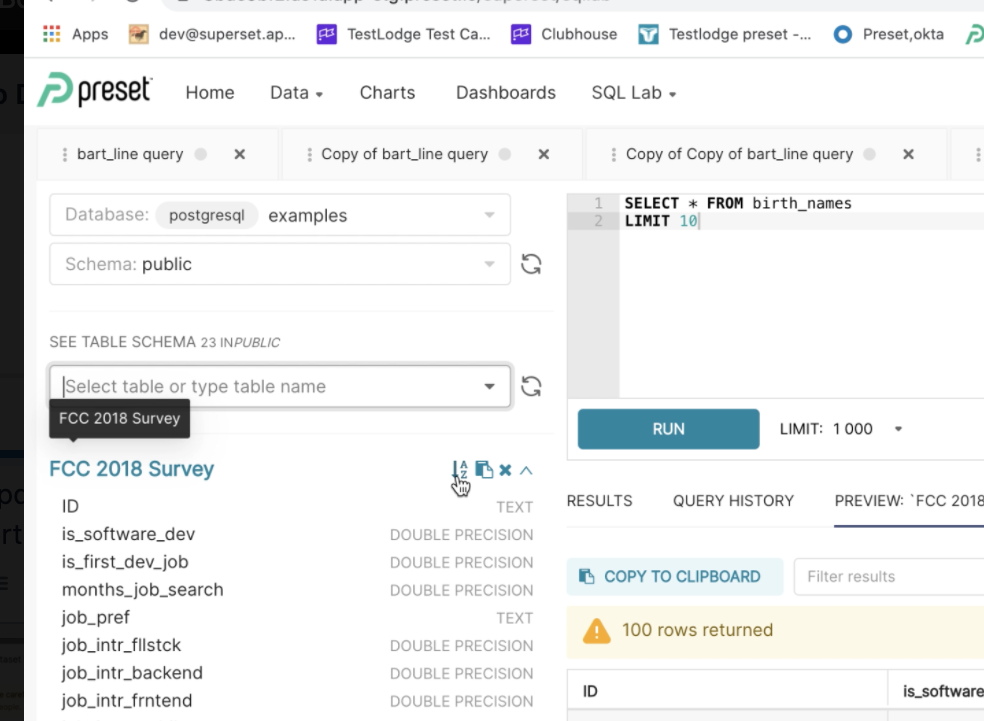Open Testlodge preset bookmark
Viewport: 984px width, 721px height.
[x=724, y=34]
